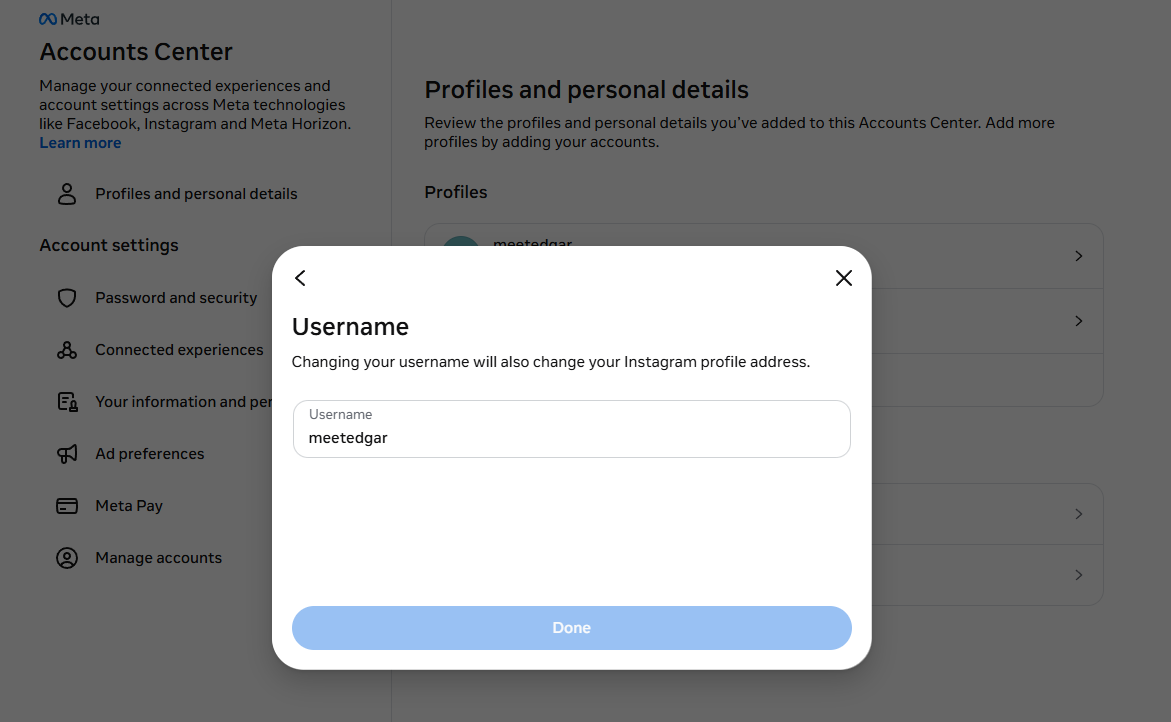Click the Ad preferences megaphone icon
Image resolution: width=1171 pixels, height=722 pixels.
(66, 453)
